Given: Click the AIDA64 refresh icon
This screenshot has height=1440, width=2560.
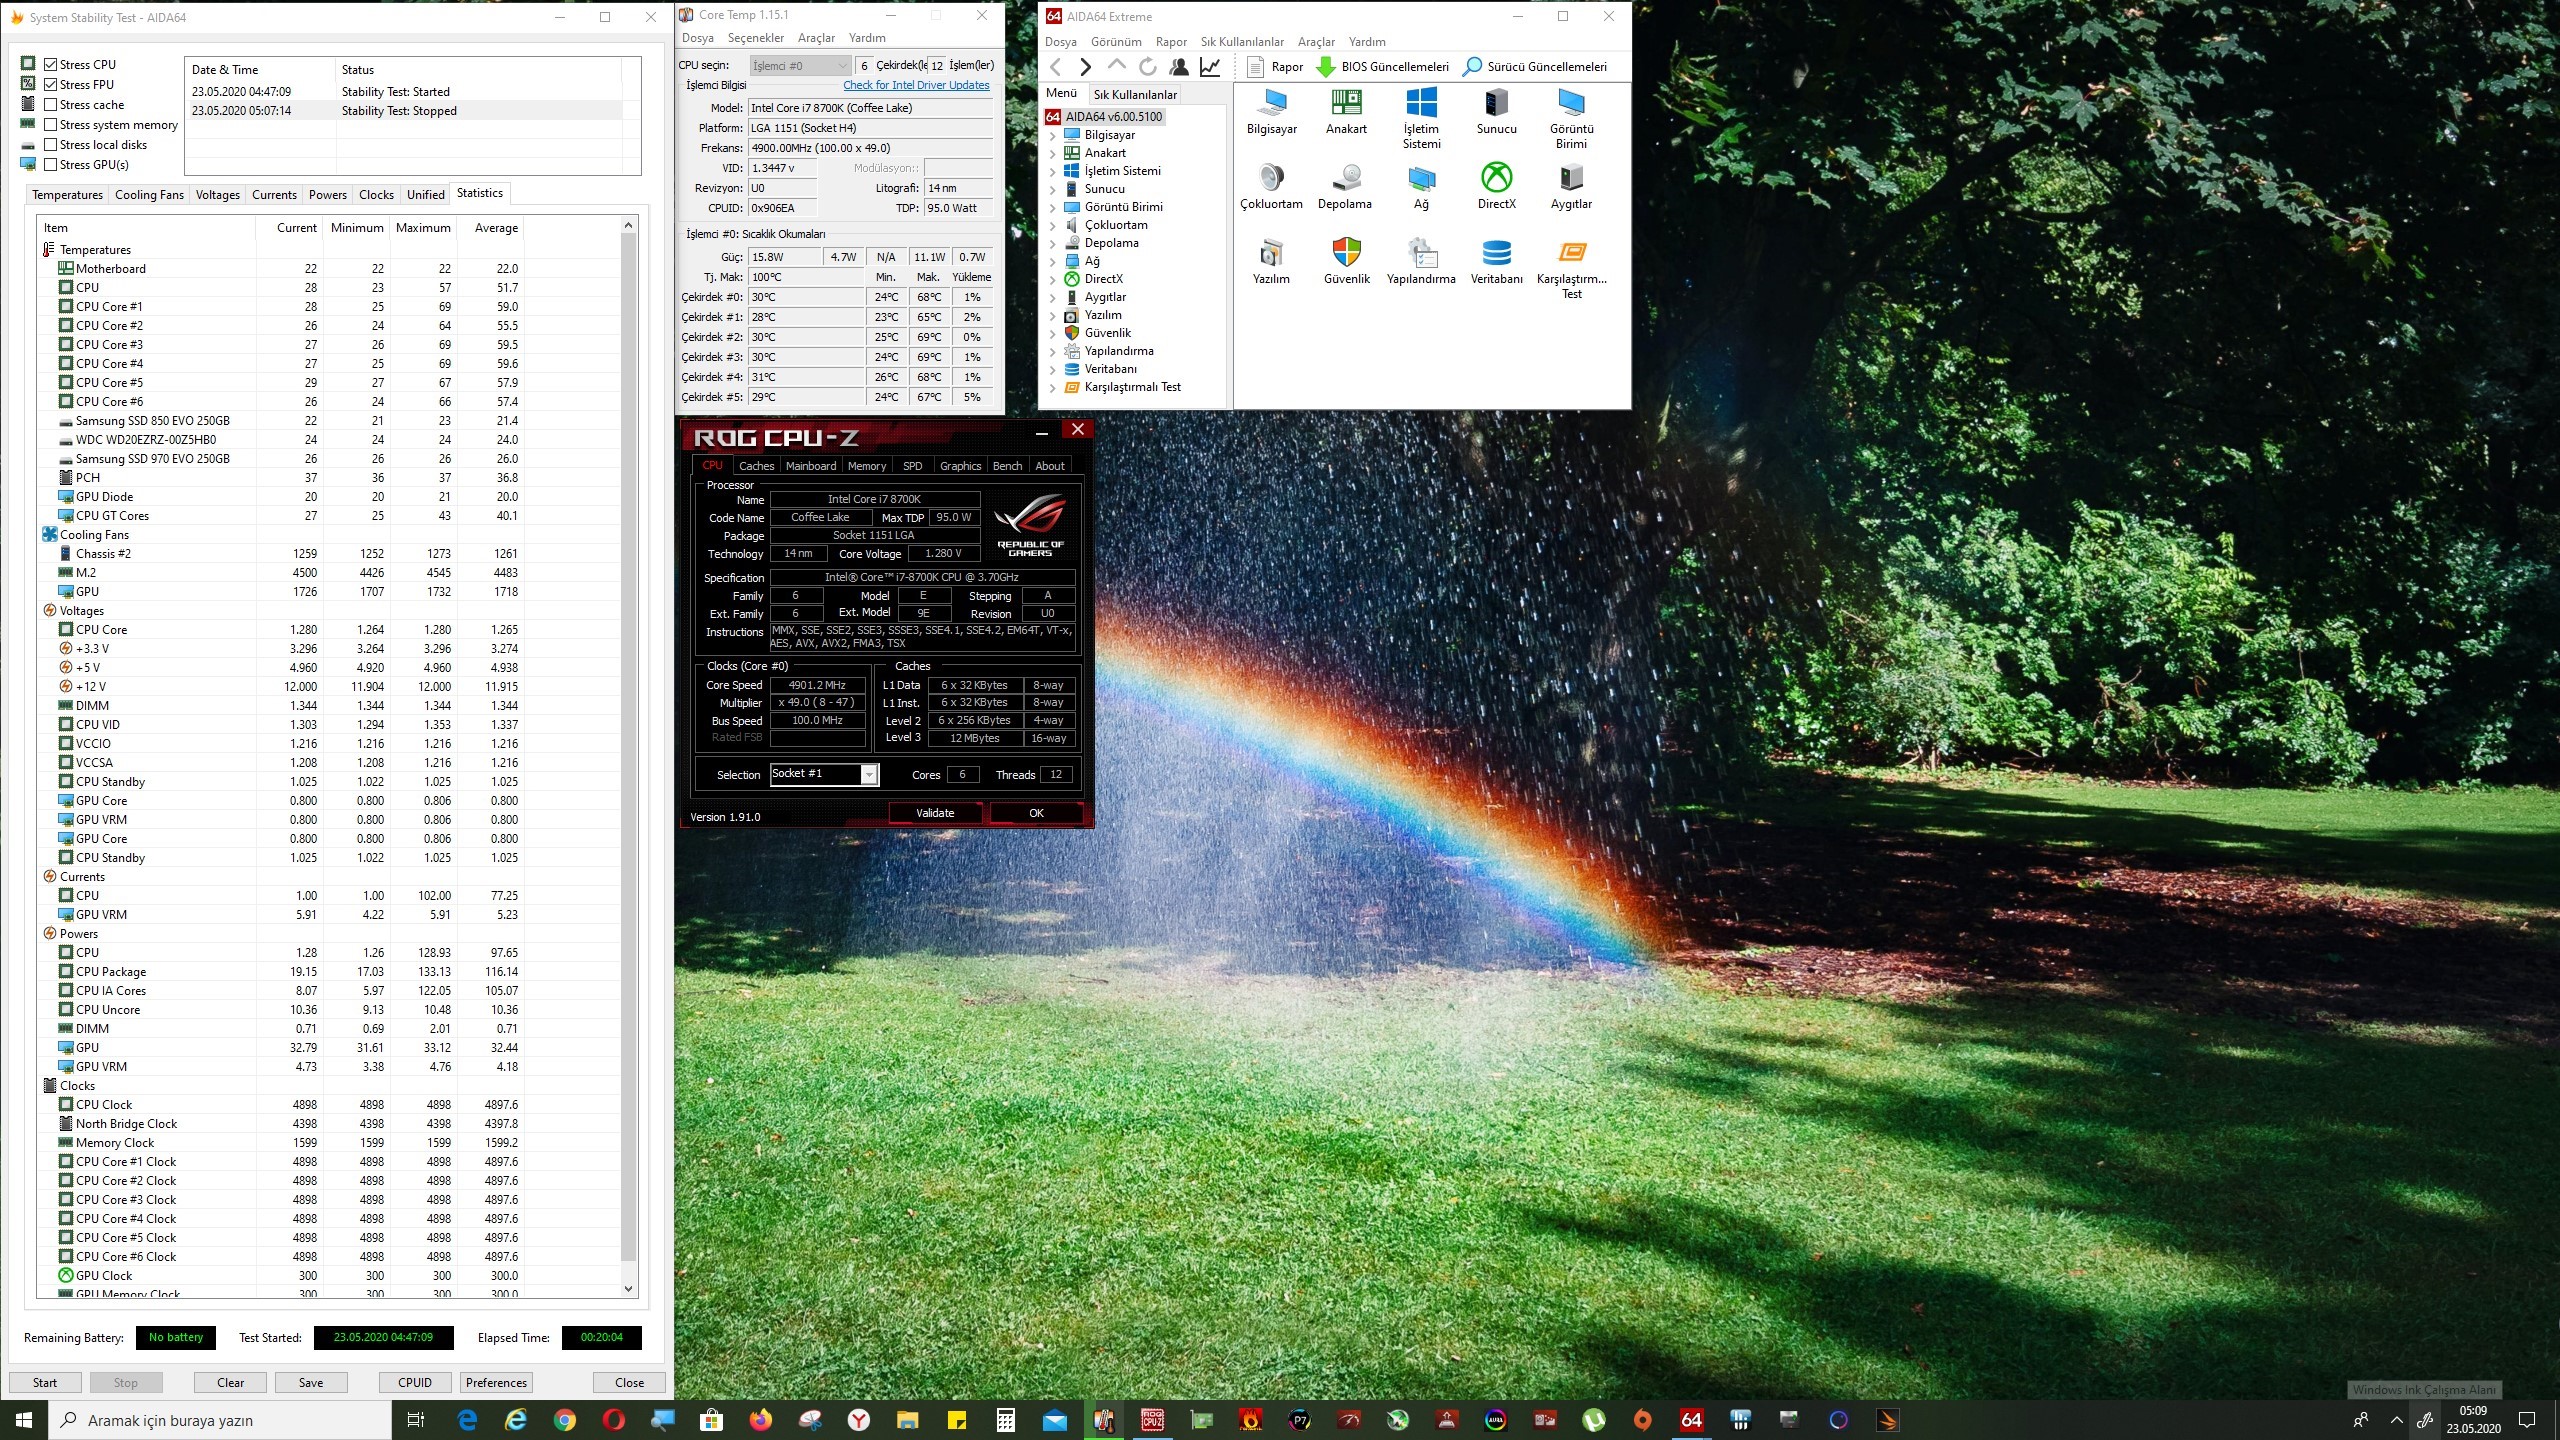Looking at the screenshot, I should coord(1148,67).
